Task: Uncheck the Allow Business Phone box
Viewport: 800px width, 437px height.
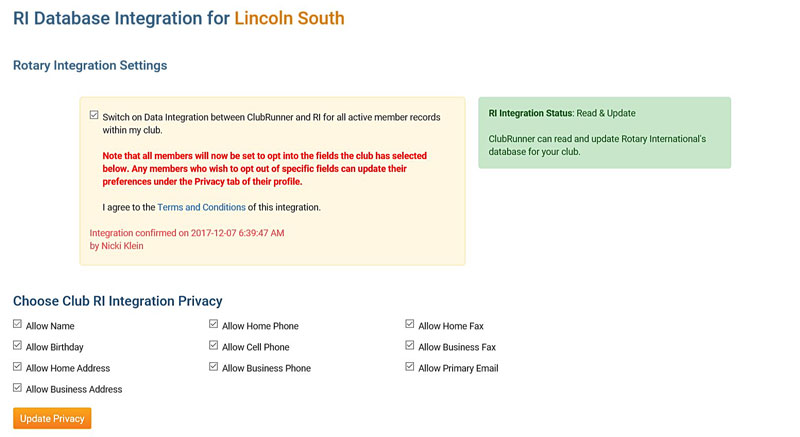Action: point(214,367)
